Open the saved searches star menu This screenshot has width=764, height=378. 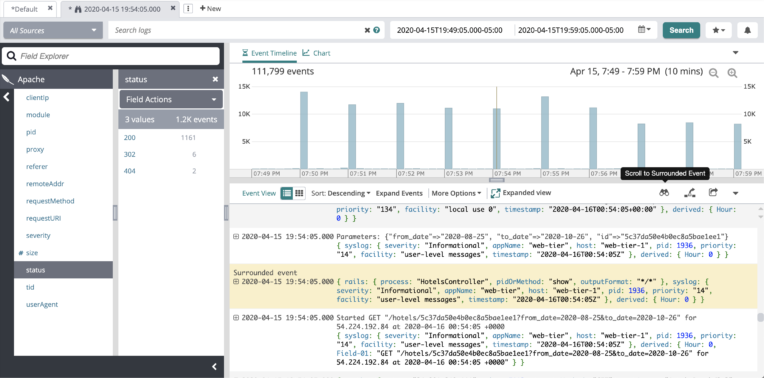pos(719,30)
